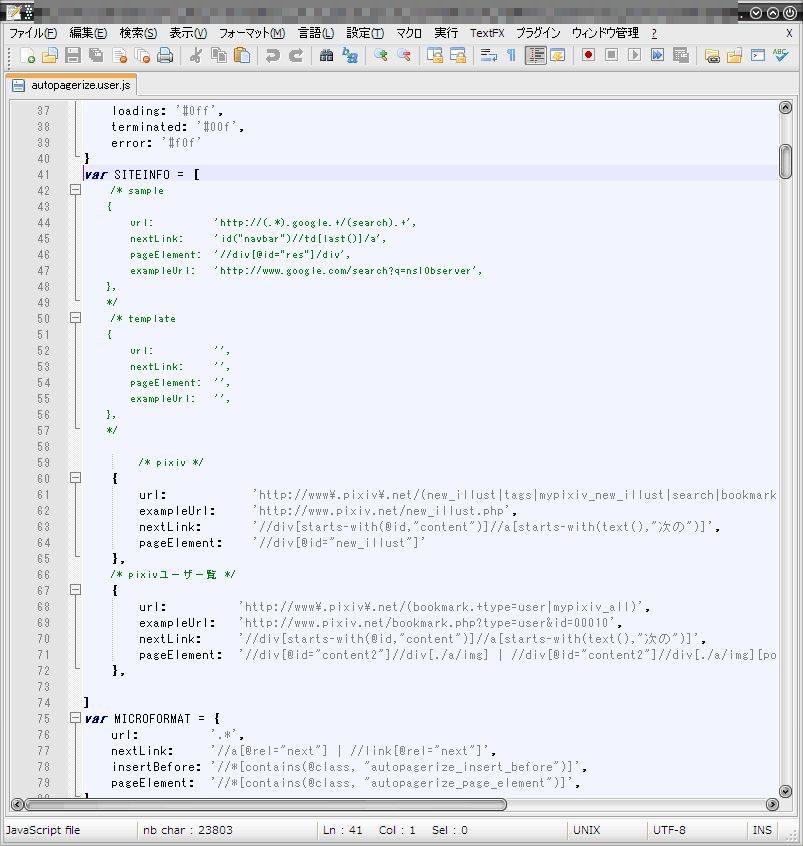Viewport: 803px width, 846px height.
Task: Collapse the fold marker at the template comment
Action: (x=75, y=319)
